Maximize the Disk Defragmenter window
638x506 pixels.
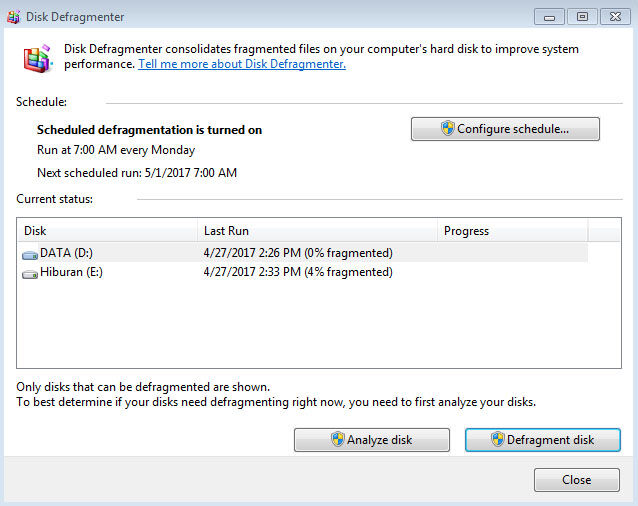coord(581,15)
